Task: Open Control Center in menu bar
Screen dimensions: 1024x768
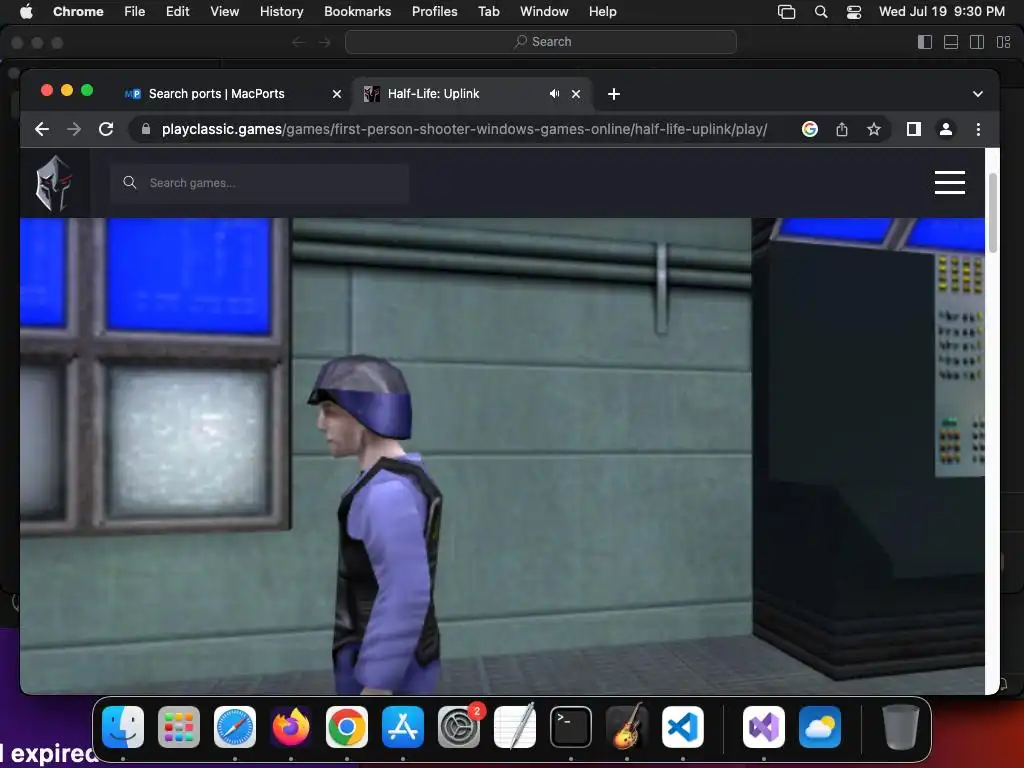Action: 854,12
